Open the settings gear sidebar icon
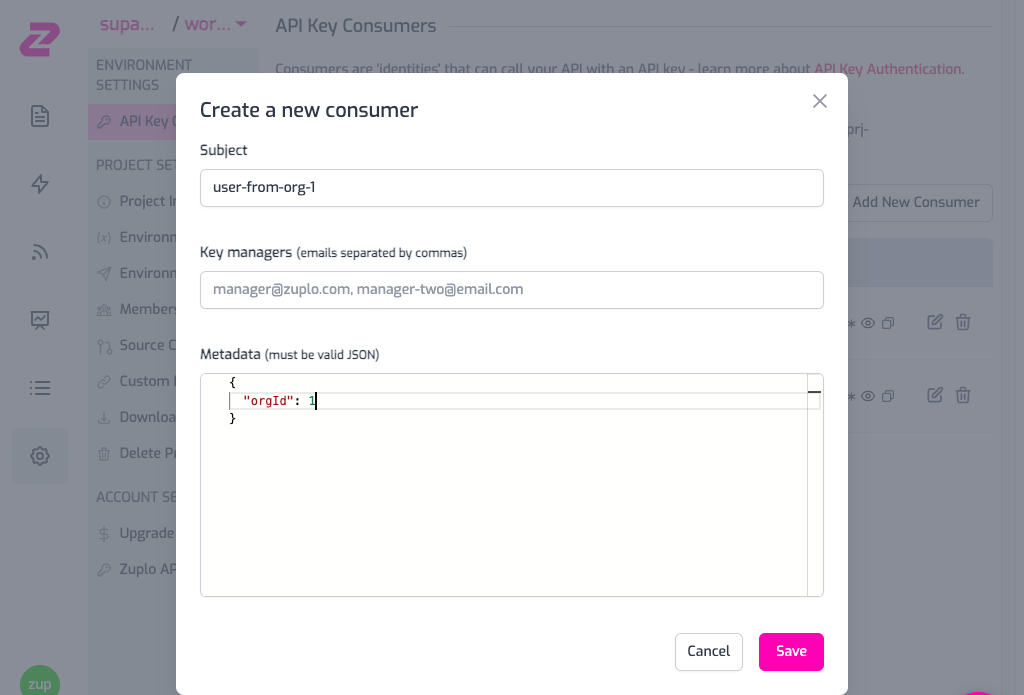1024x695 pixels. (40, 456)
